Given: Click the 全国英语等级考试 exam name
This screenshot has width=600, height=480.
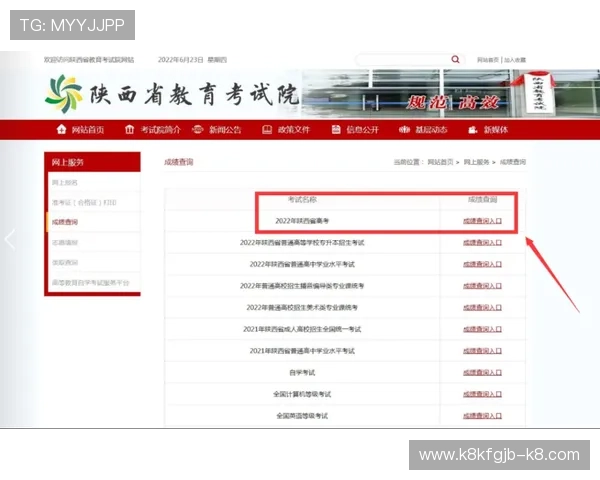Looking at the screenshot, I should pos(302,416).
